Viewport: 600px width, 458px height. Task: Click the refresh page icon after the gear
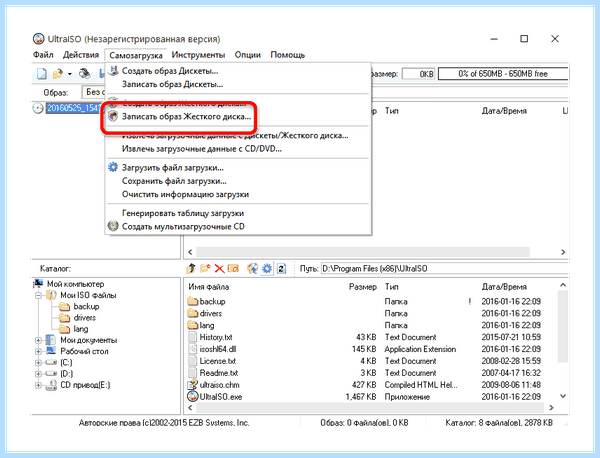[281, 269]
